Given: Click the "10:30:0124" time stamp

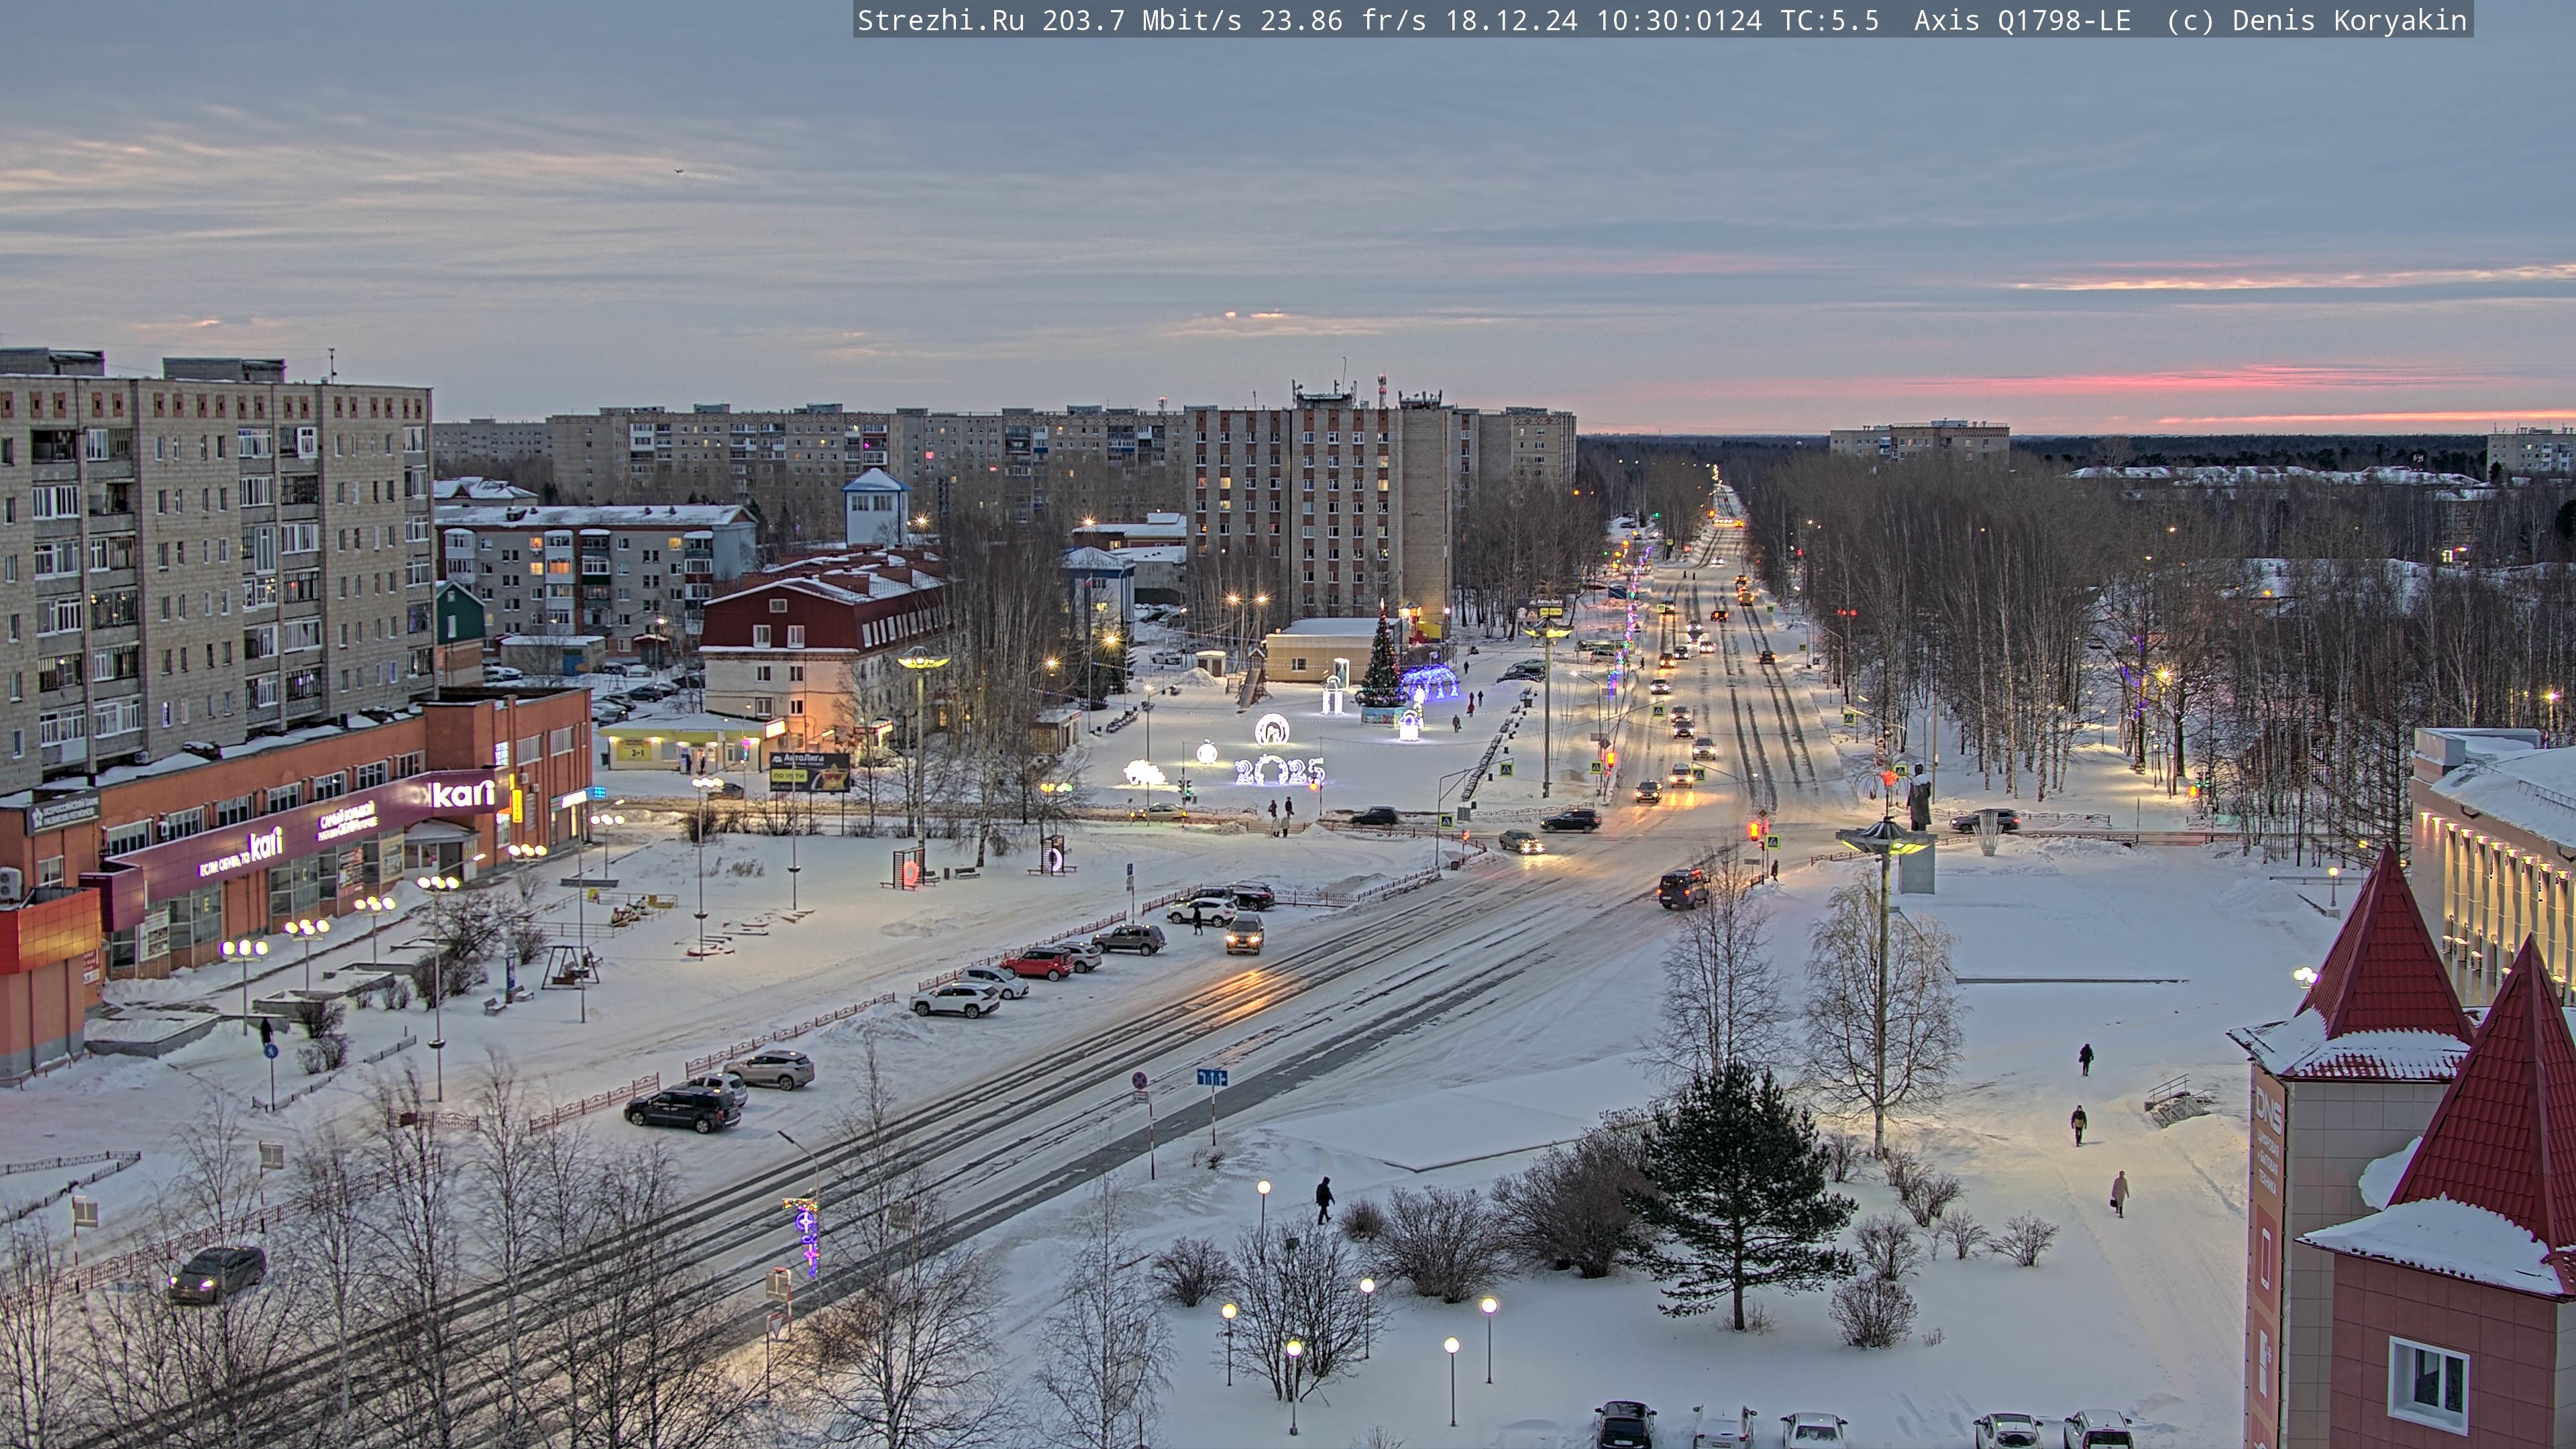Looking at the screenshot, I should point(1679,20).
